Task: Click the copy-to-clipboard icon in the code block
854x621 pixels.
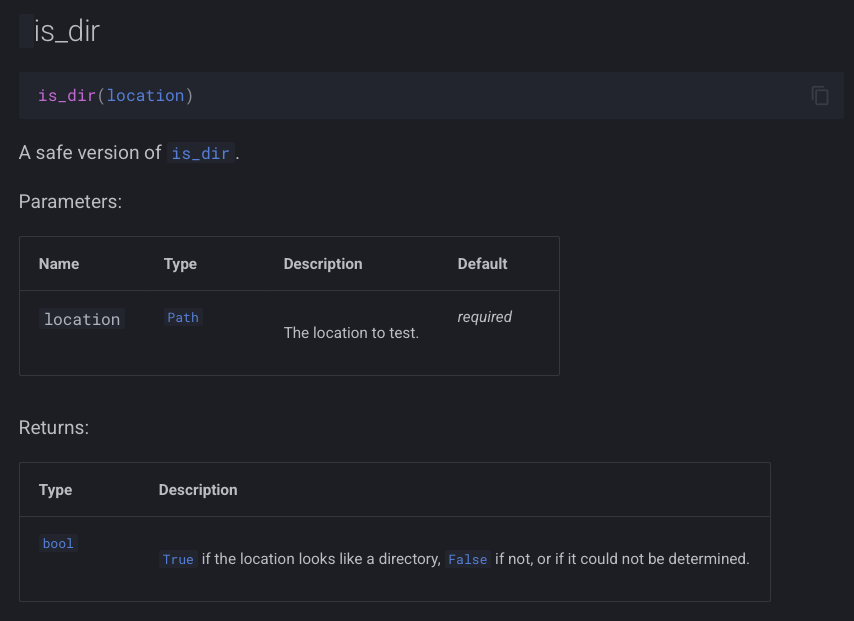Action: click(820, 96)
